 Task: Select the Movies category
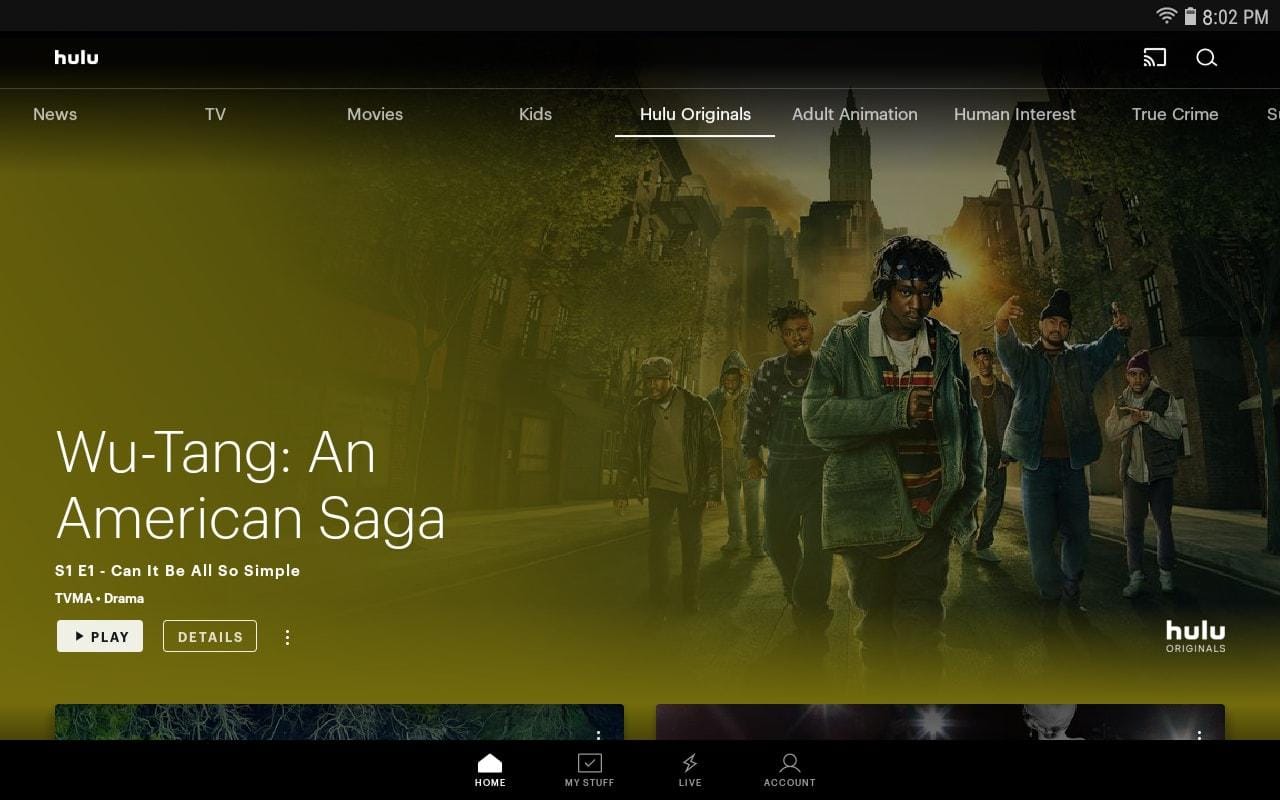(375, 114)
